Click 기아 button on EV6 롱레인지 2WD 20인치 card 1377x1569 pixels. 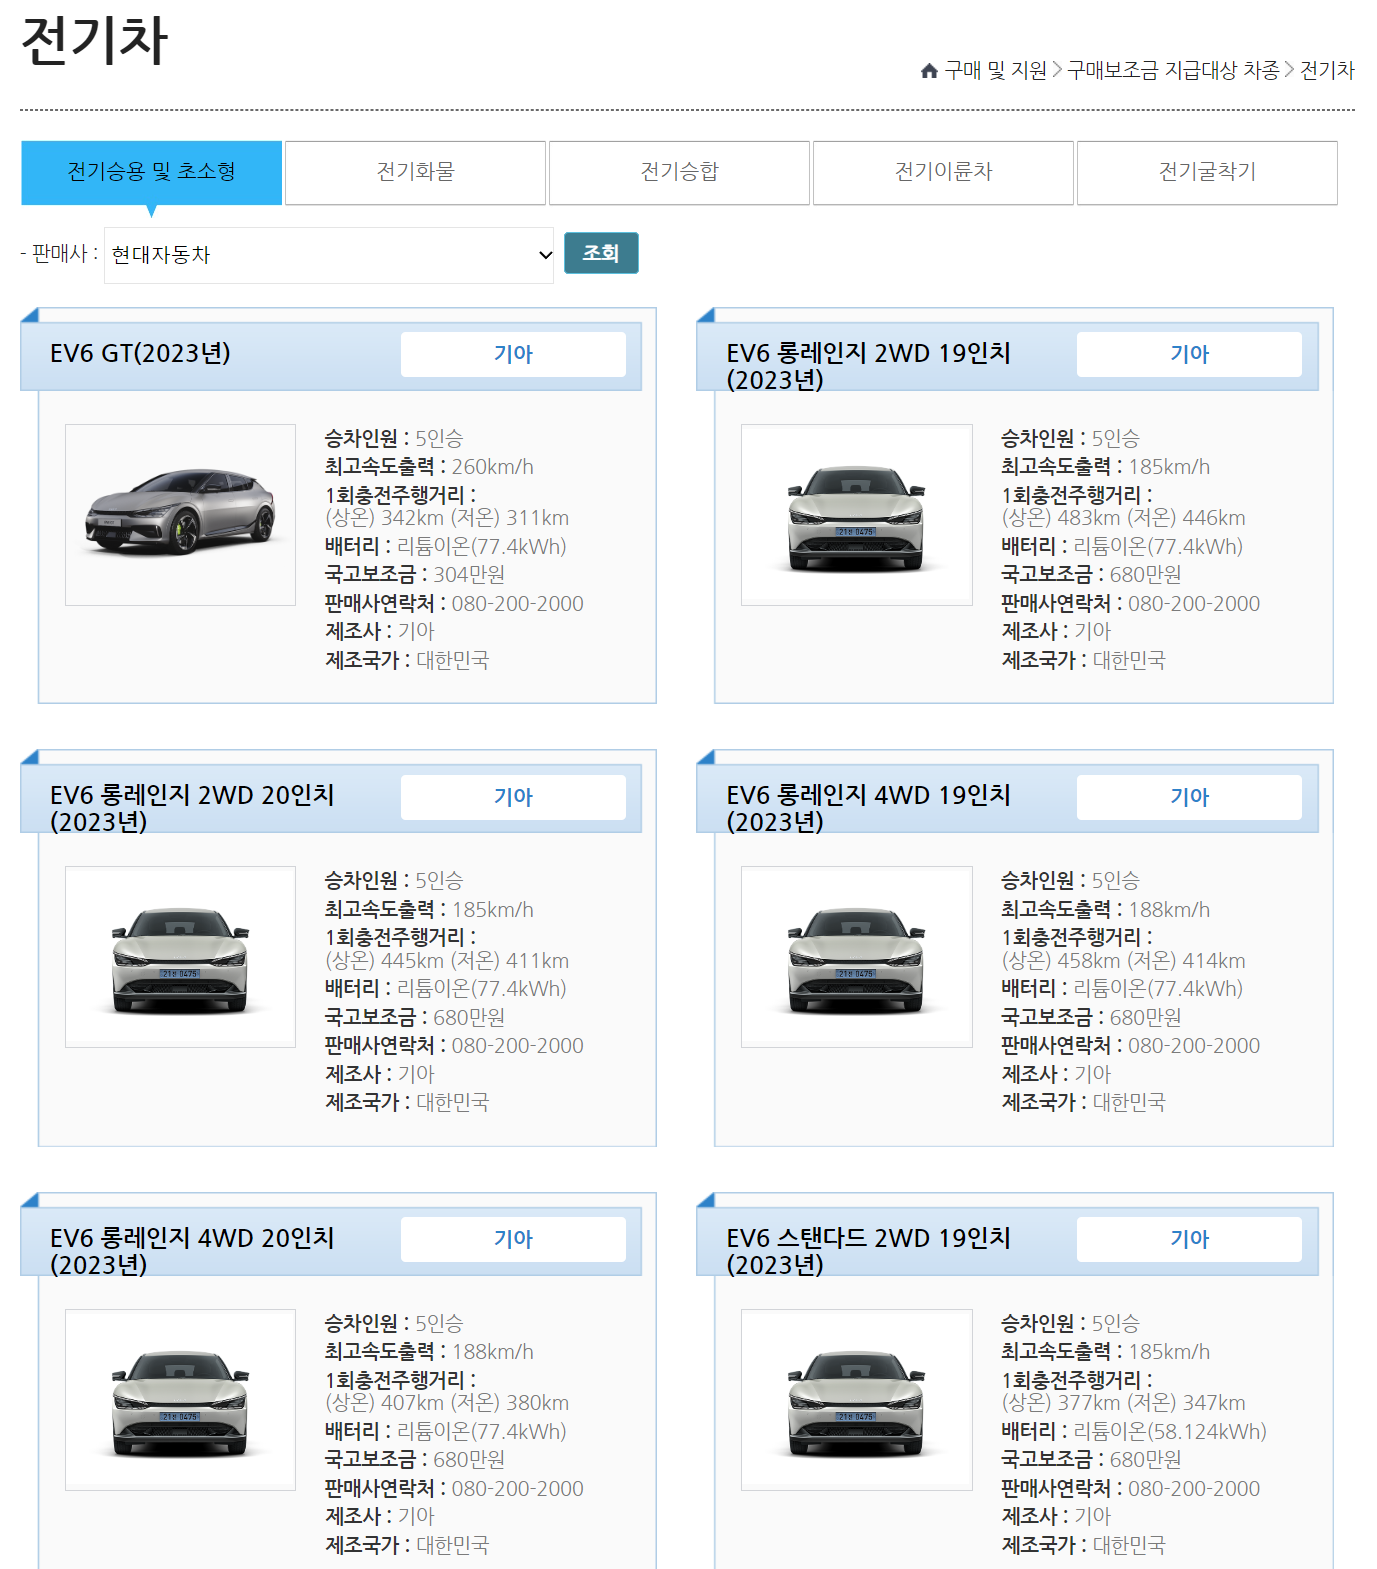click(x=513, y=797)
